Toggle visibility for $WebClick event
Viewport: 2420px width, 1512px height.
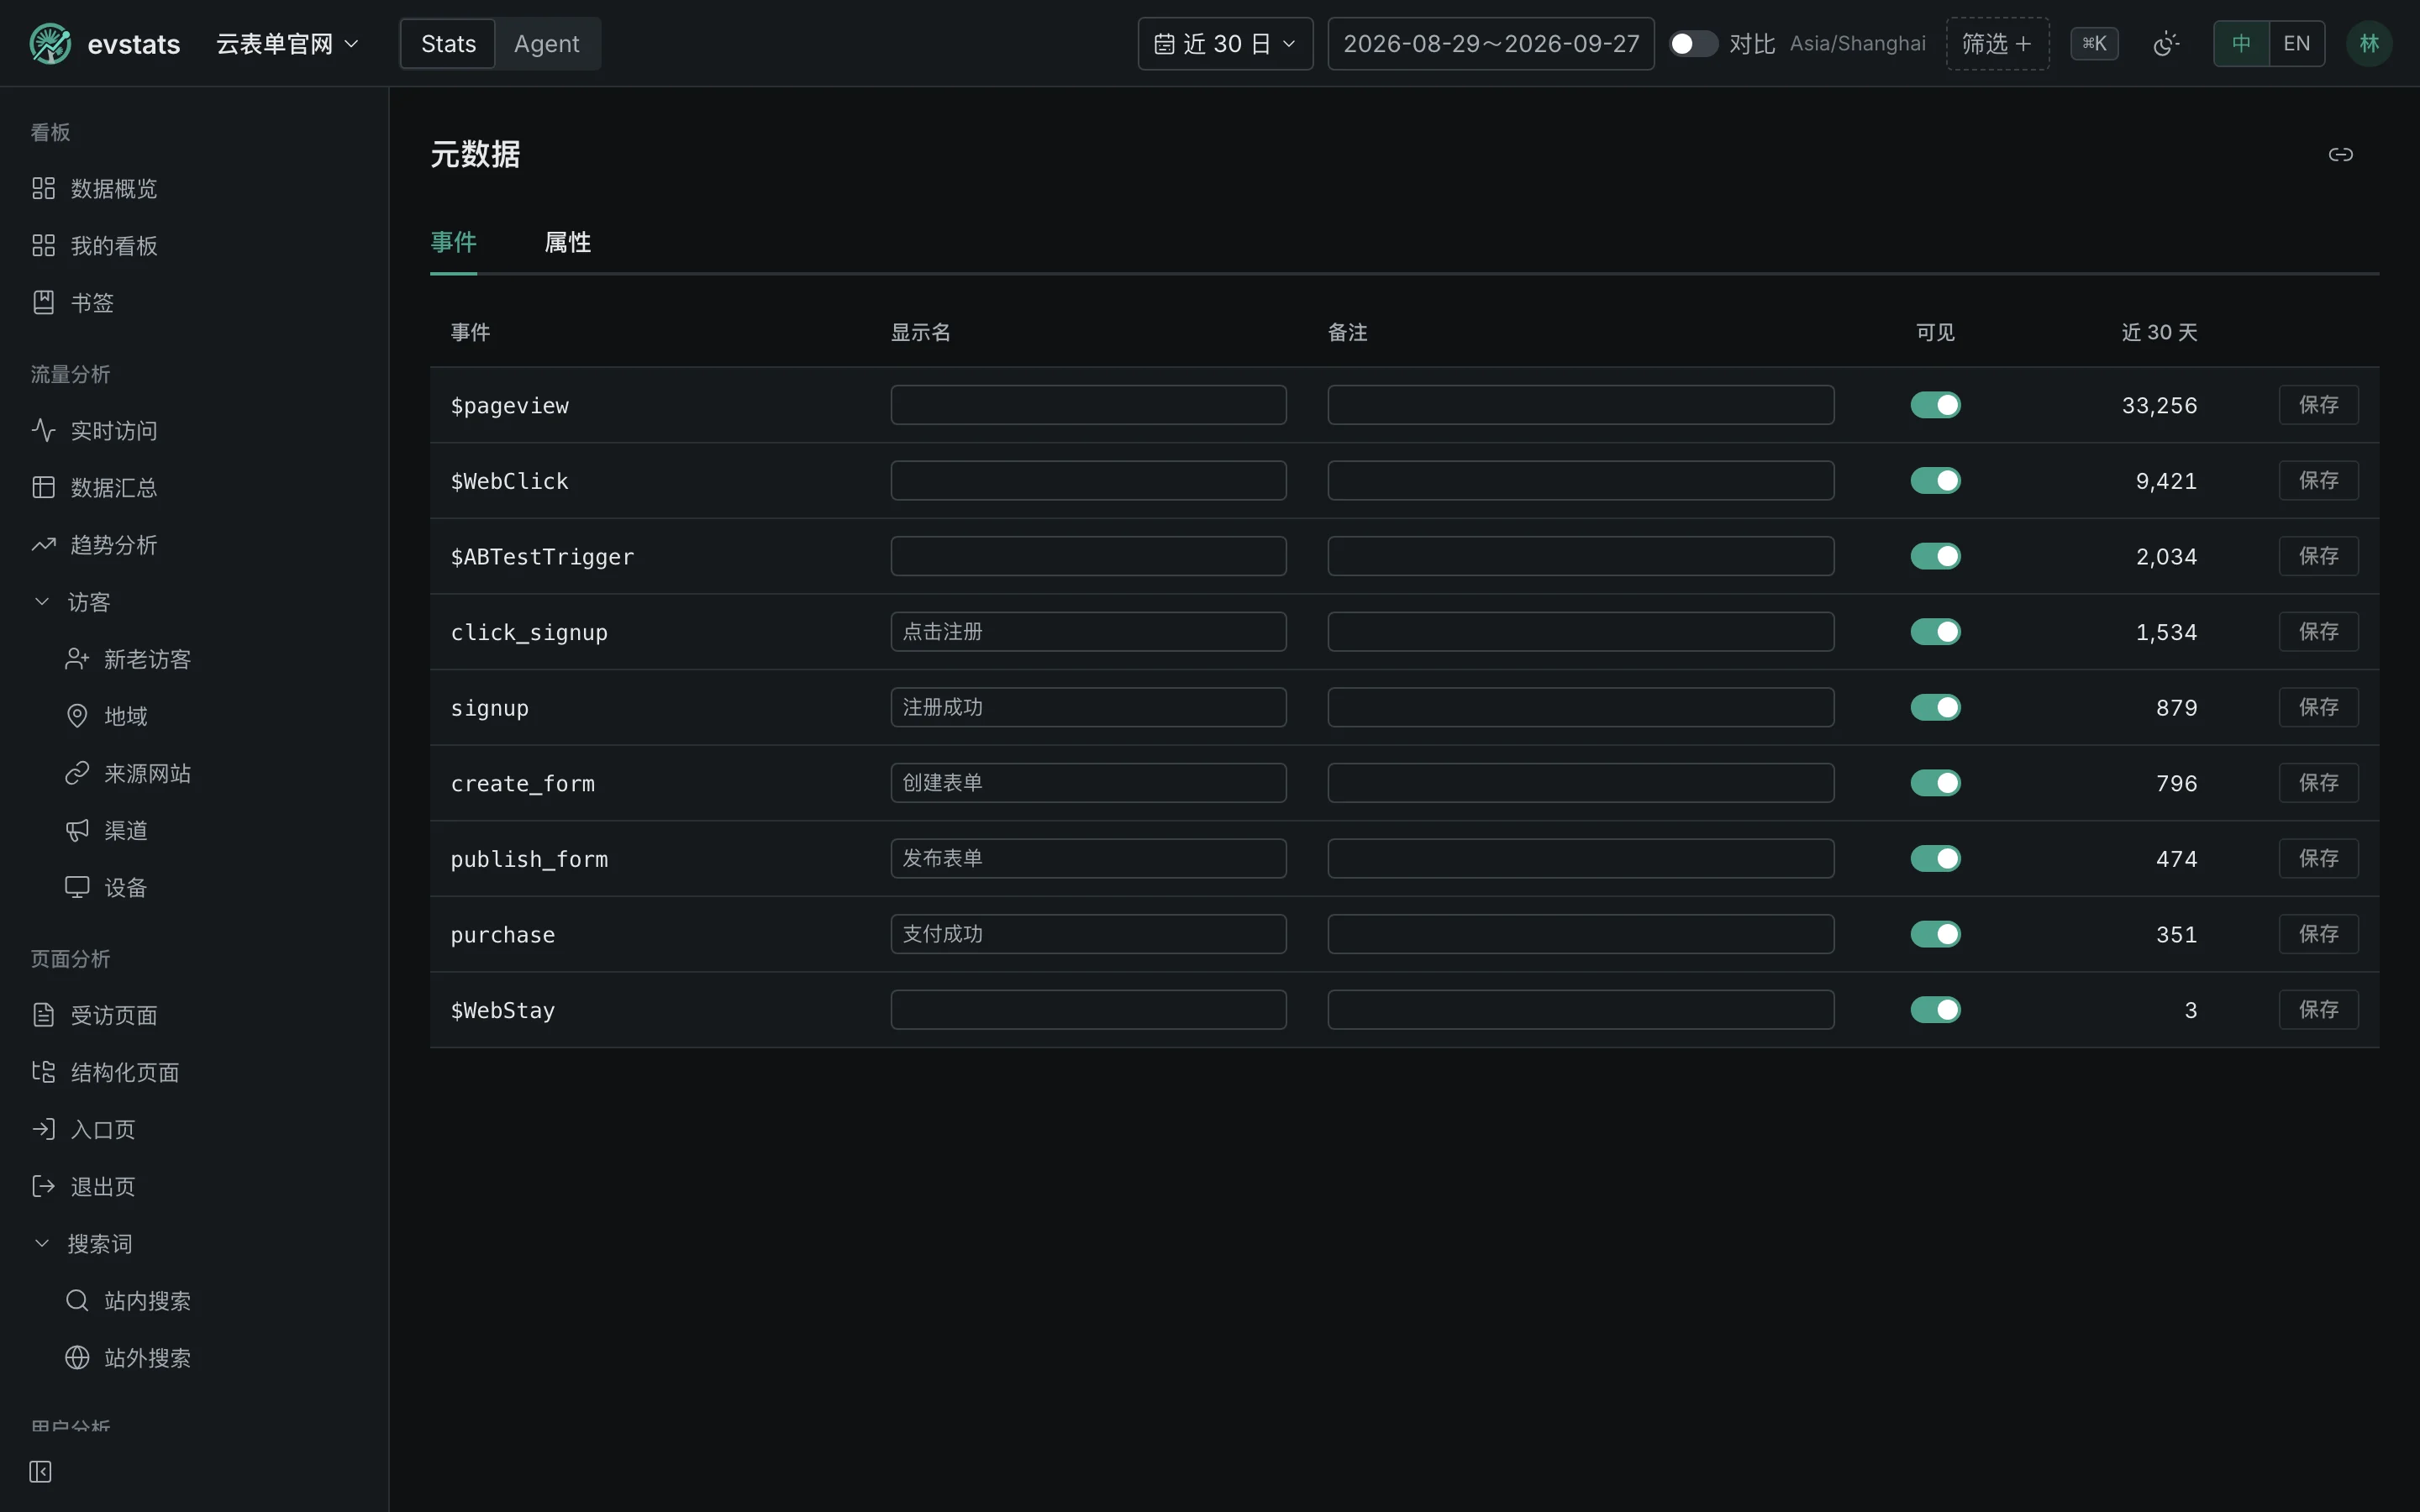pyautogui.click(x=1935, y=481)
